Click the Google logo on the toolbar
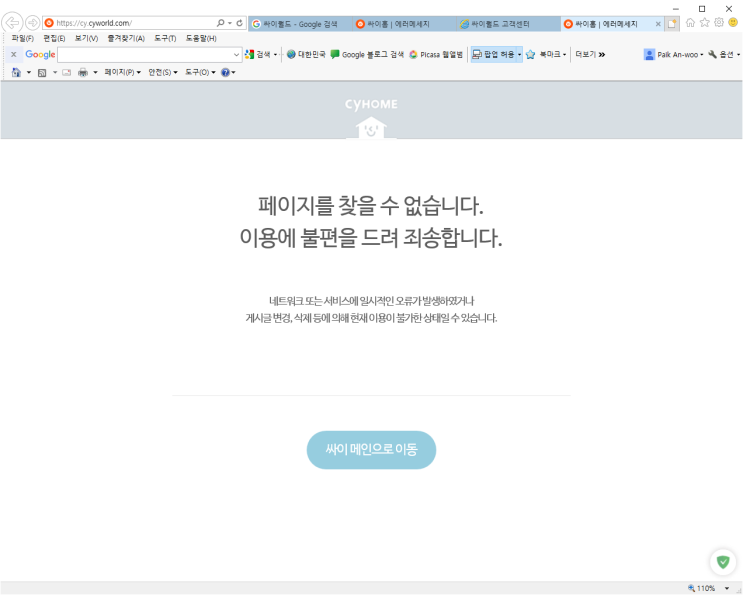This screenshot has height=595, width=743. click(x=40, y=54)
